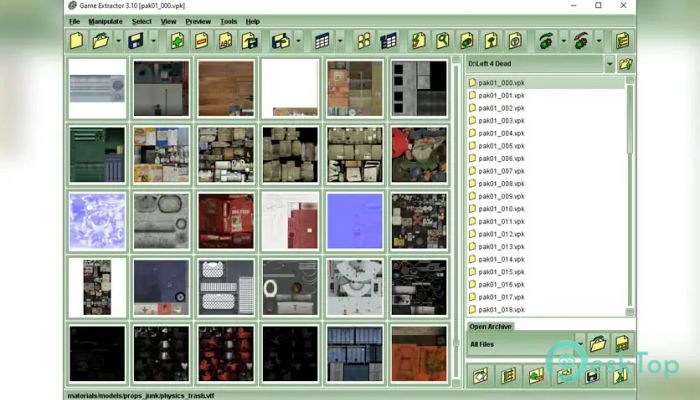This screenshot has width=700, height=400.
Task: Click the list-page icon in bottom side panel row
Action: (x=508, y=375)
